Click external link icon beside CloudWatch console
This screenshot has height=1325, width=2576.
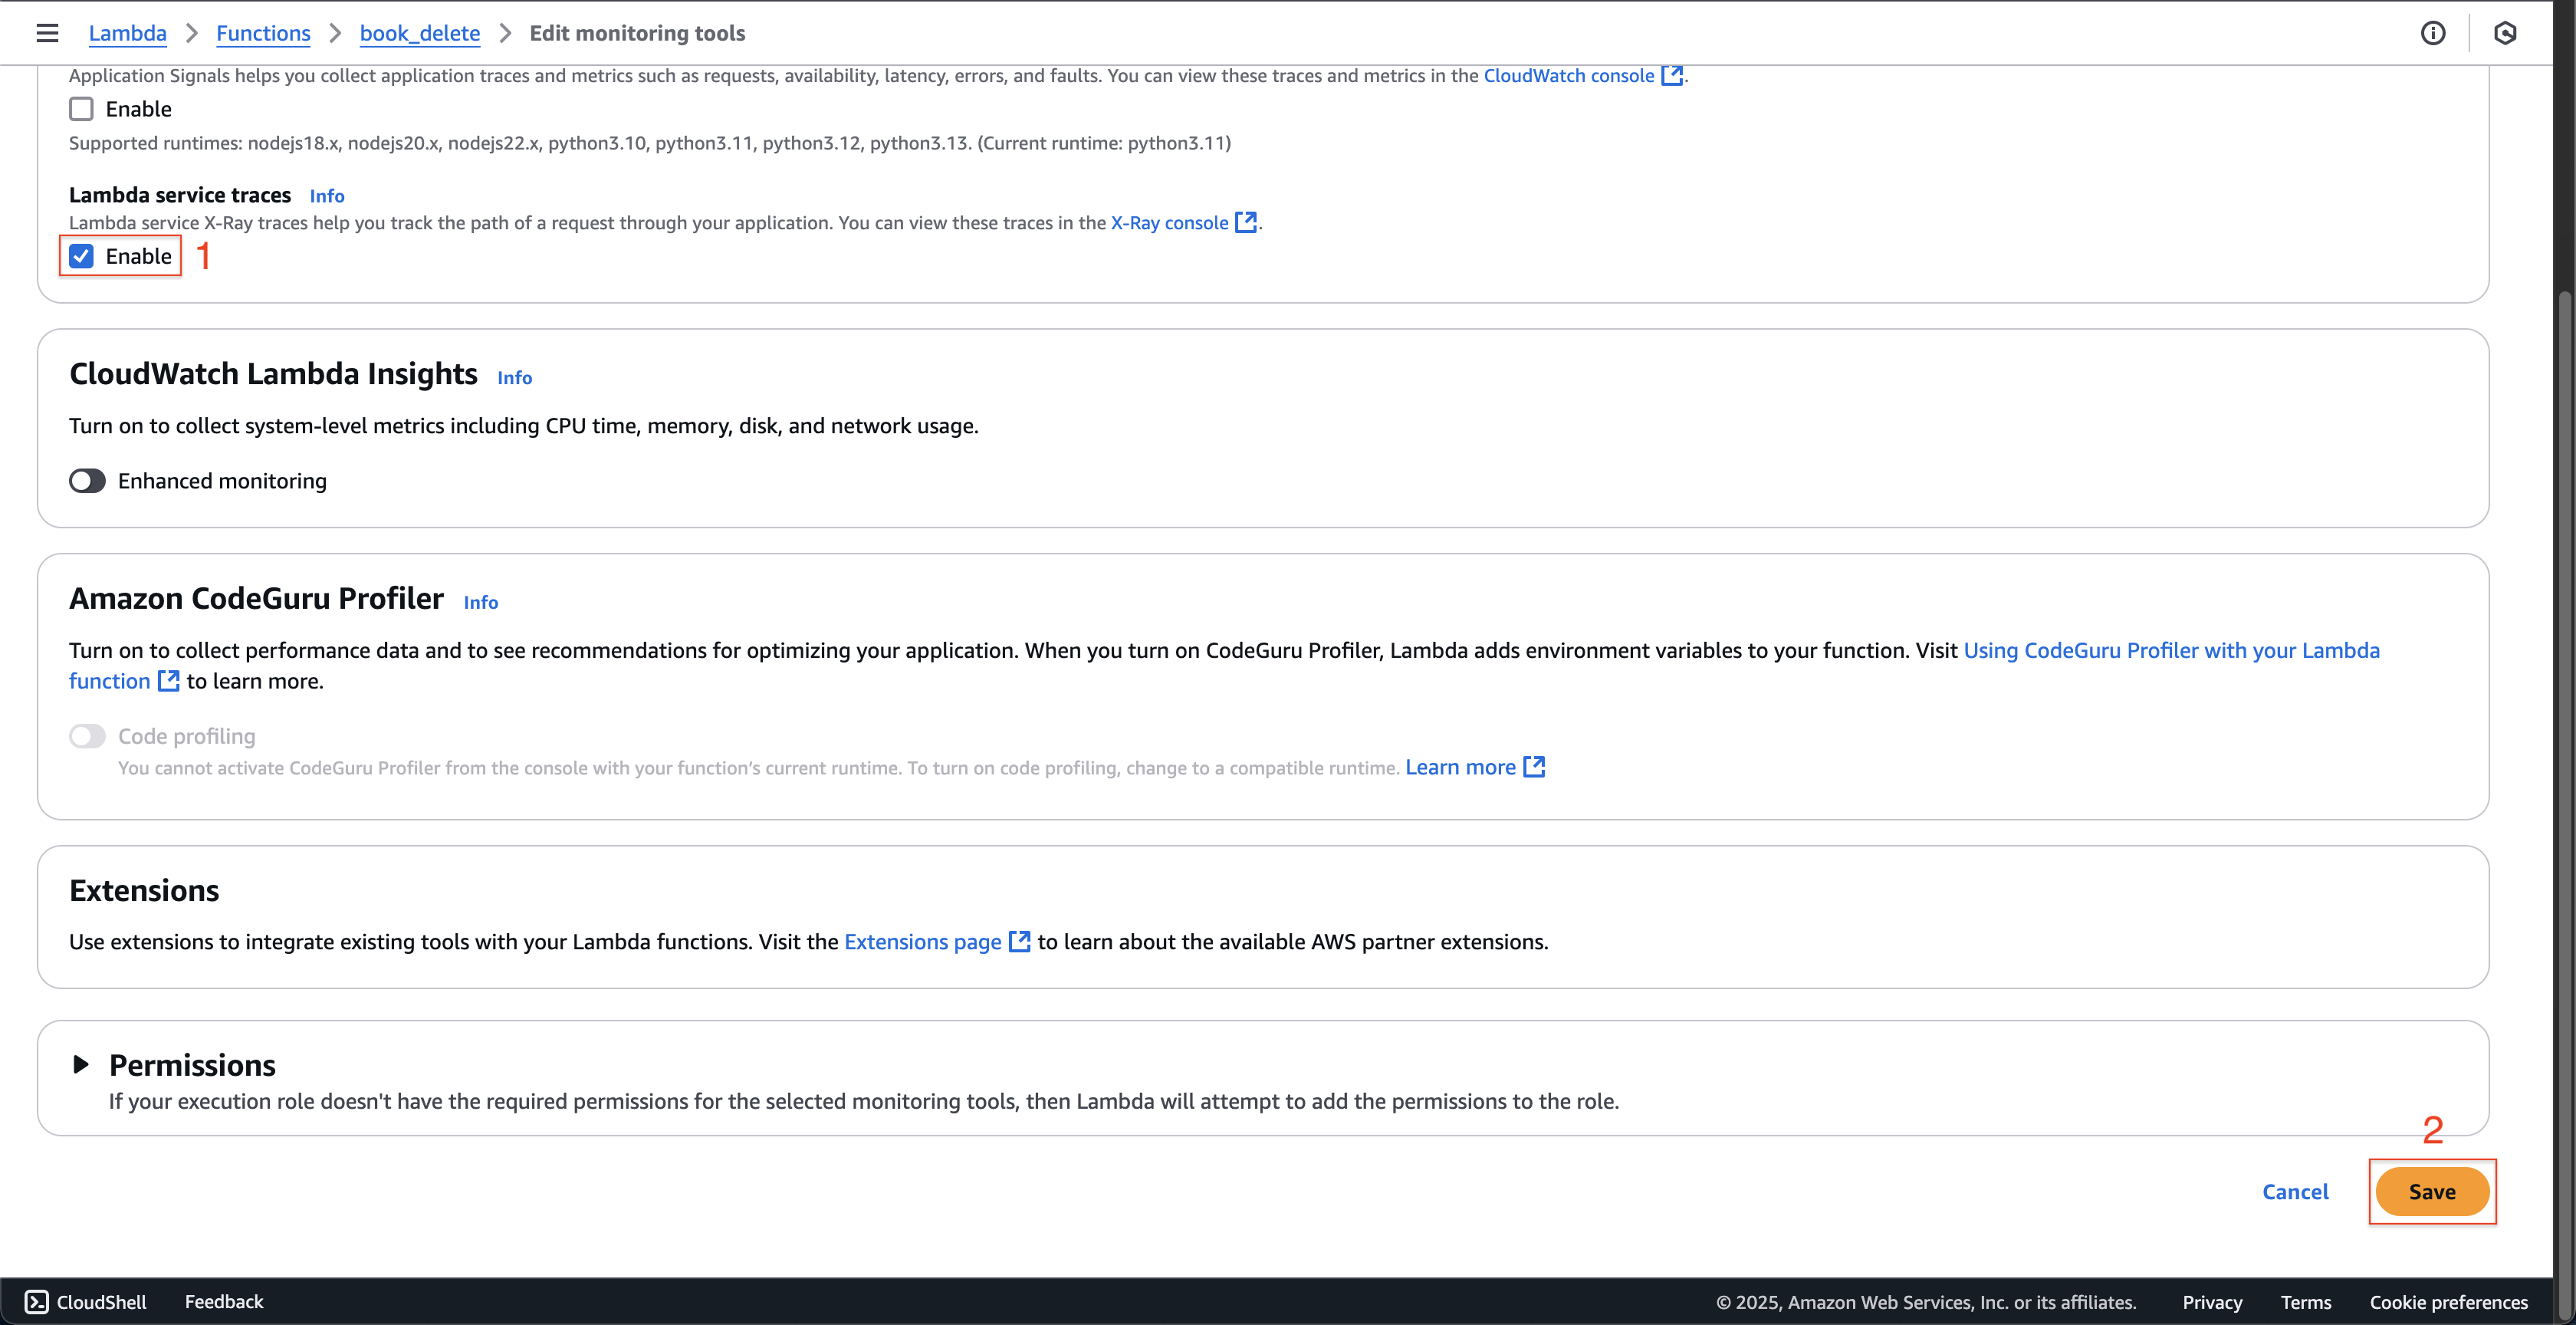pos(1672,75)
